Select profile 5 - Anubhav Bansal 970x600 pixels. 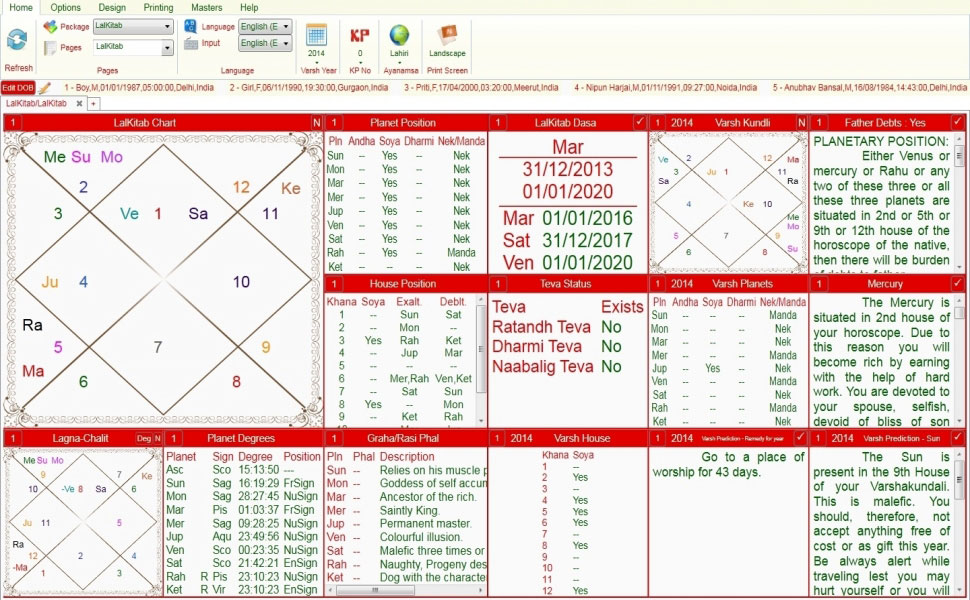(x=869, y=88)
